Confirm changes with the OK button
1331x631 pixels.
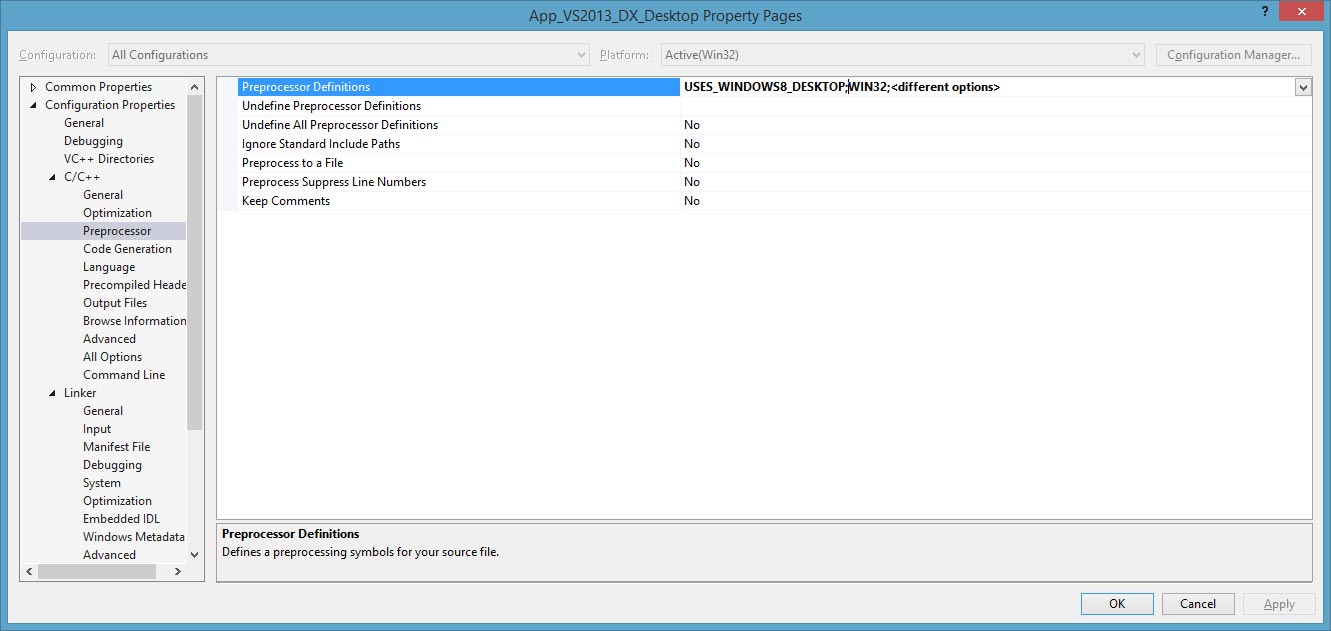[x=1117, y=604]
